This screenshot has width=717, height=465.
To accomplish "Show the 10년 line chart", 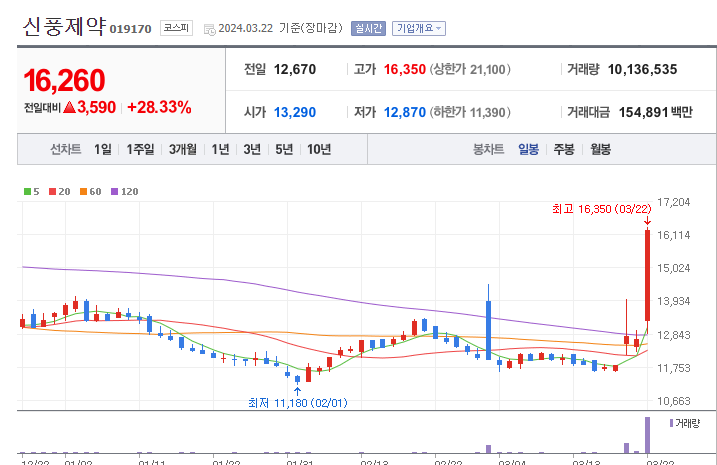I will click(x=319, y=149).
